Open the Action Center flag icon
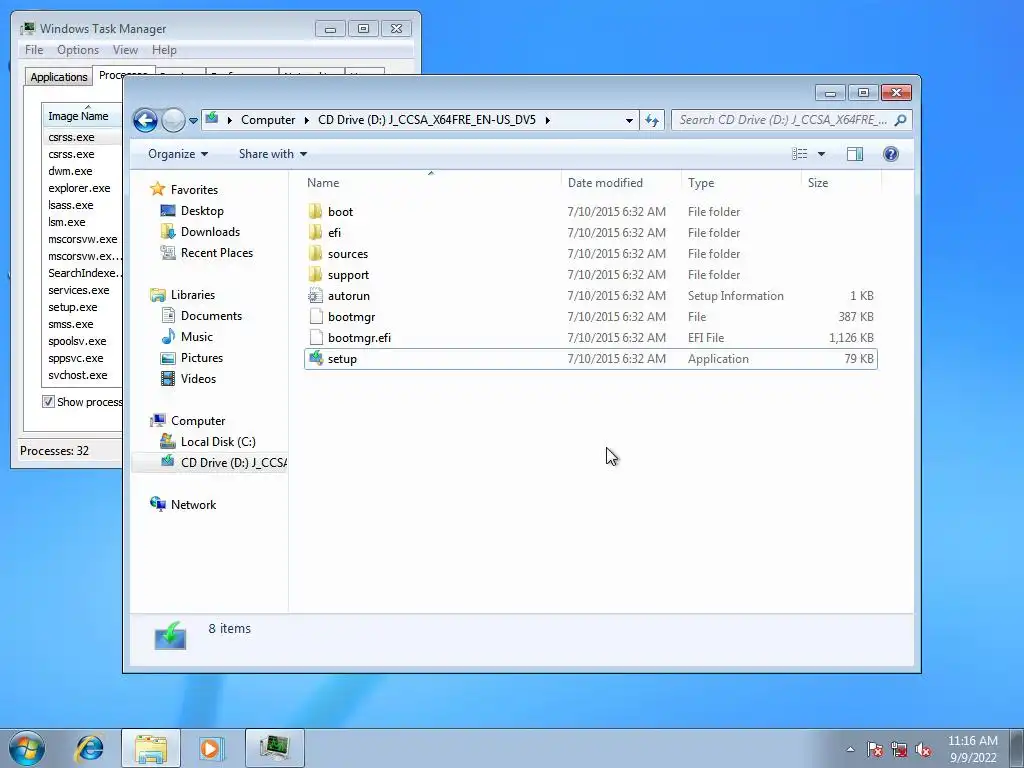 [x=875, y=749]
